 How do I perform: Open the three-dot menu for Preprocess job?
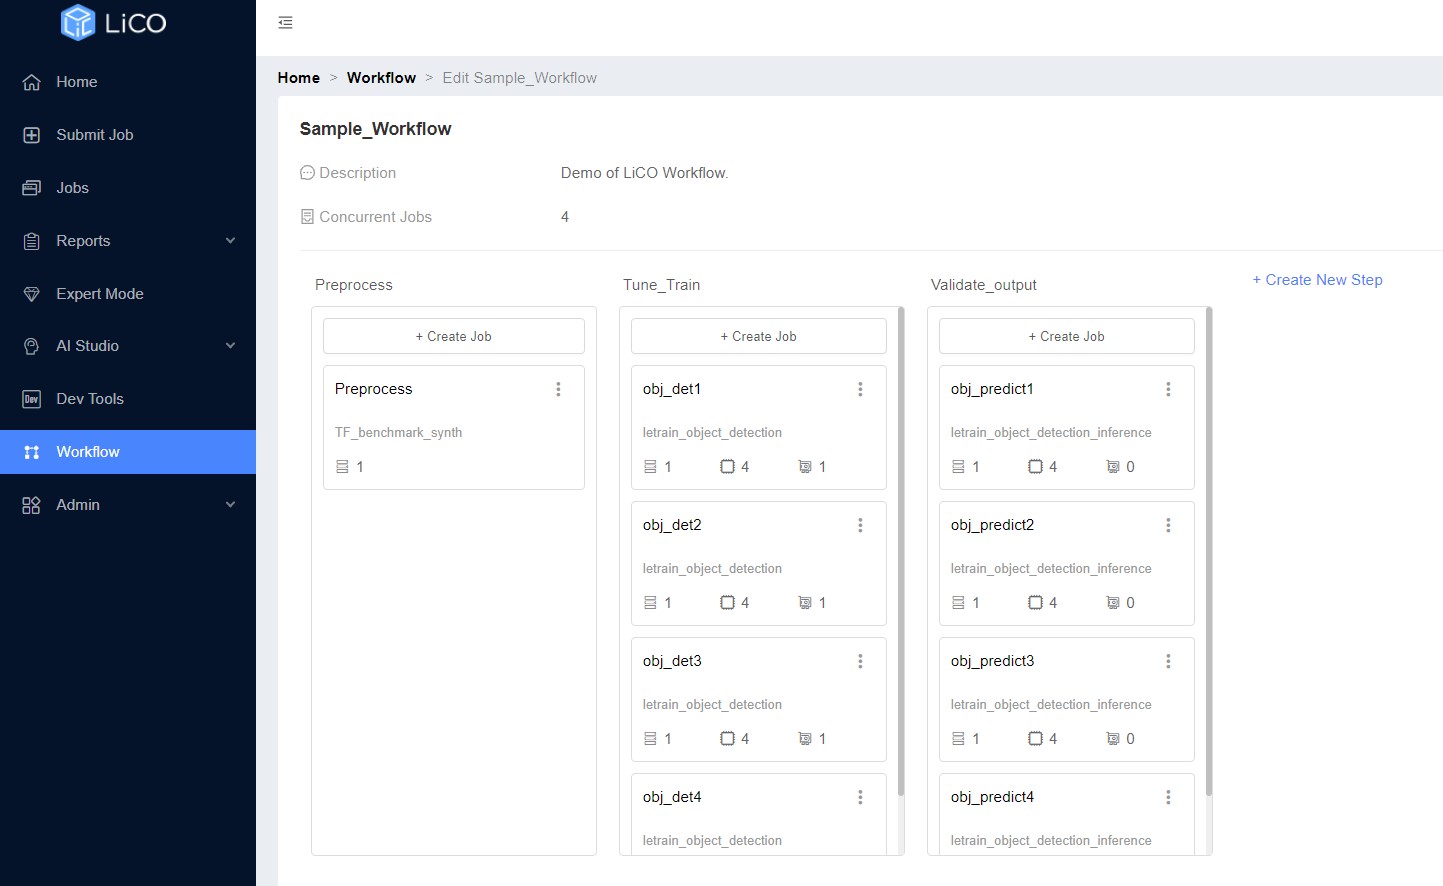tap(558, 389)
